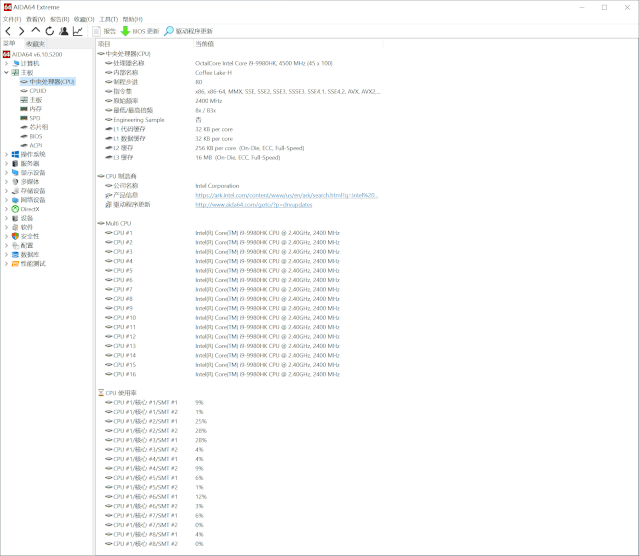Open the 工具(T) menu

(x=108, y=19)
